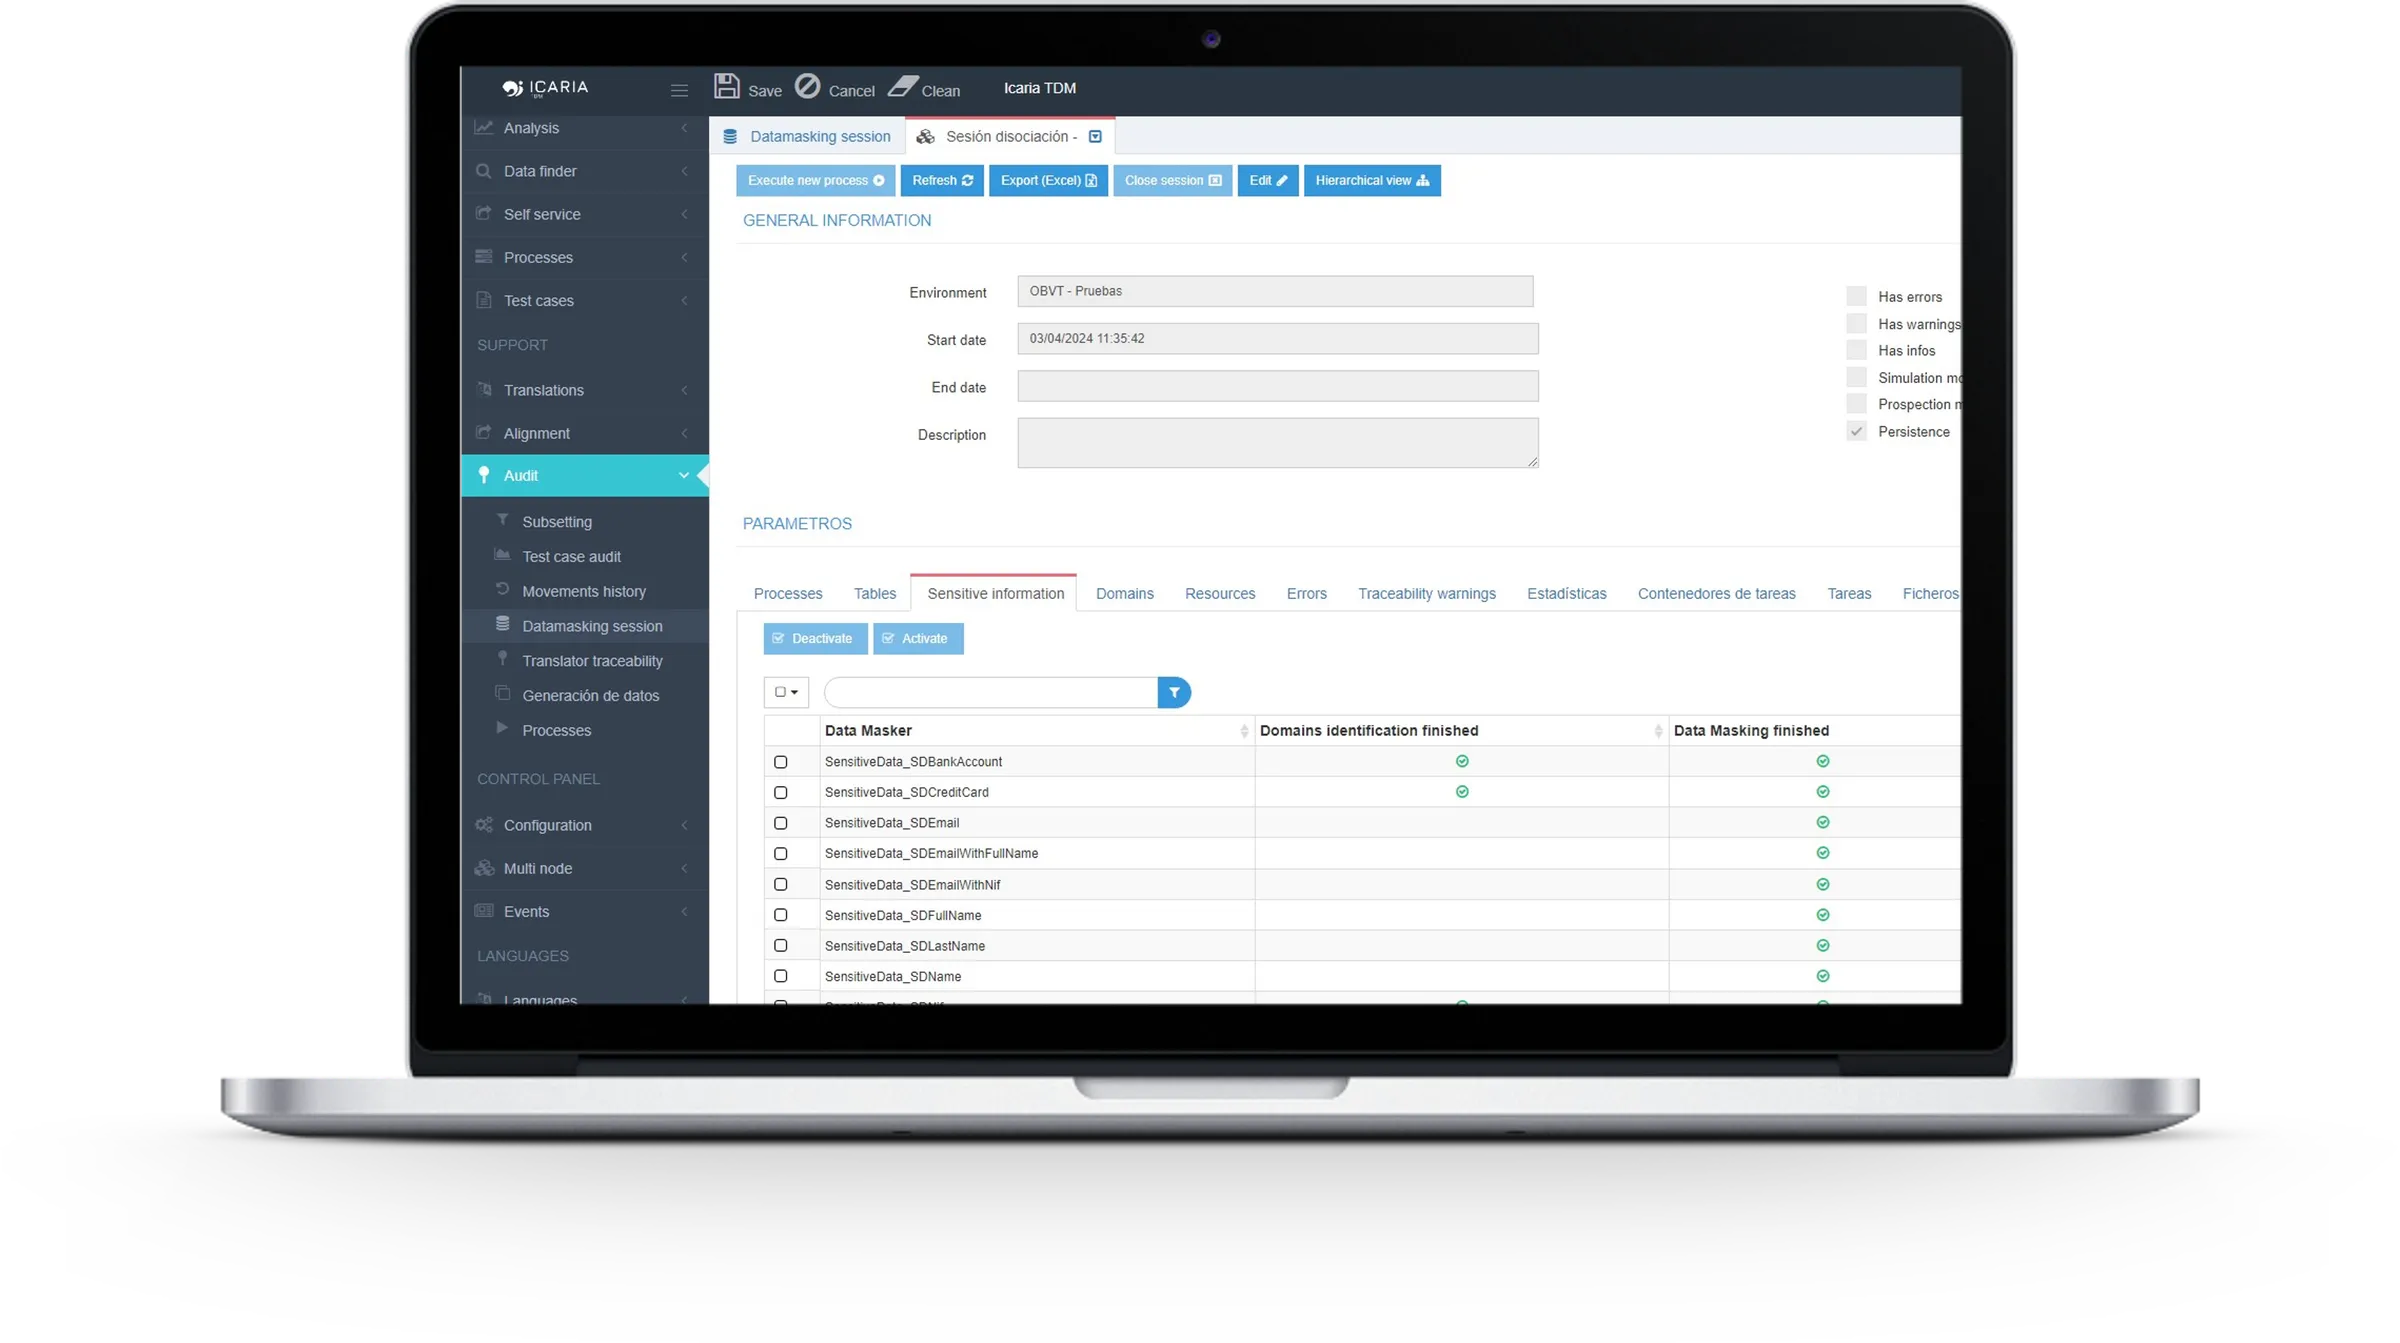2400x1343 pixels.
Task: Open Movements history in the sidebar
Action: [x=584, y=591]
